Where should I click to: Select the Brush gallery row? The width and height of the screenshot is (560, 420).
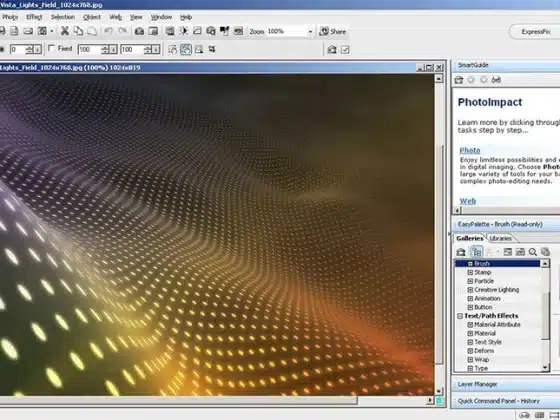498,264
